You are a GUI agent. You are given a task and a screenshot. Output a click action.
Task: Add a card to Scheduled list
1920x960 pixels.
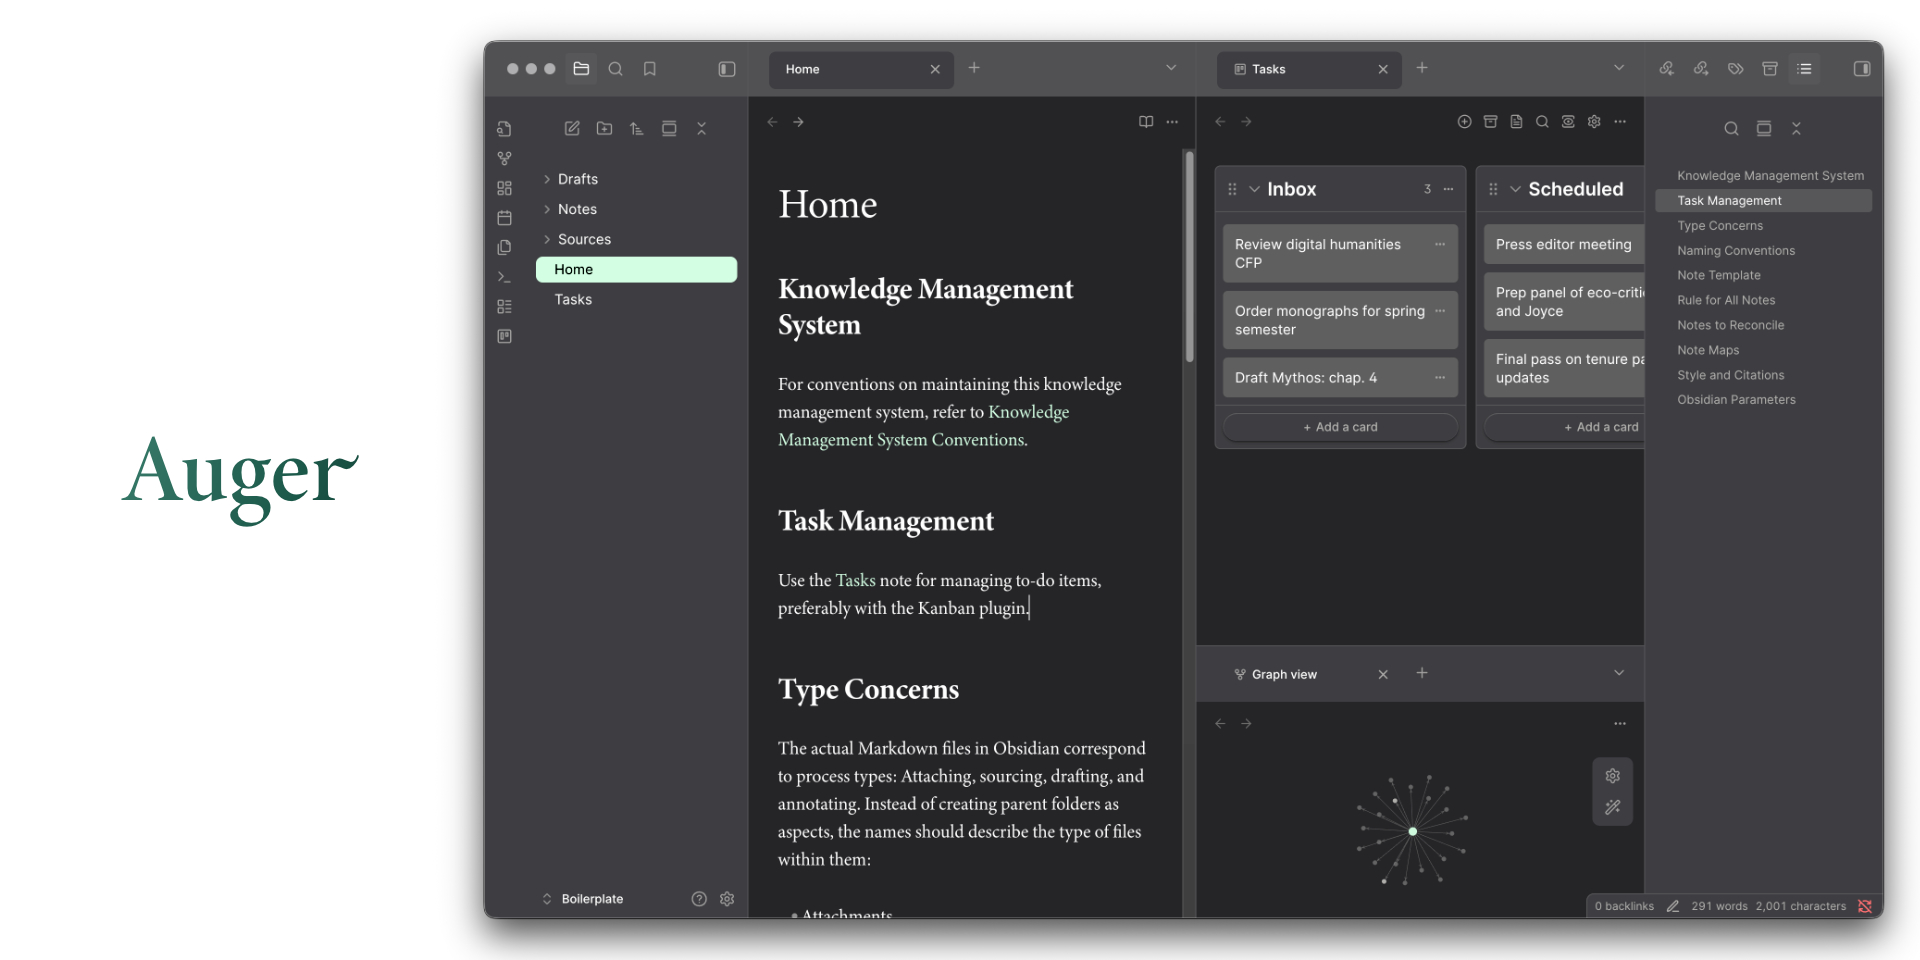[1564, 427]
